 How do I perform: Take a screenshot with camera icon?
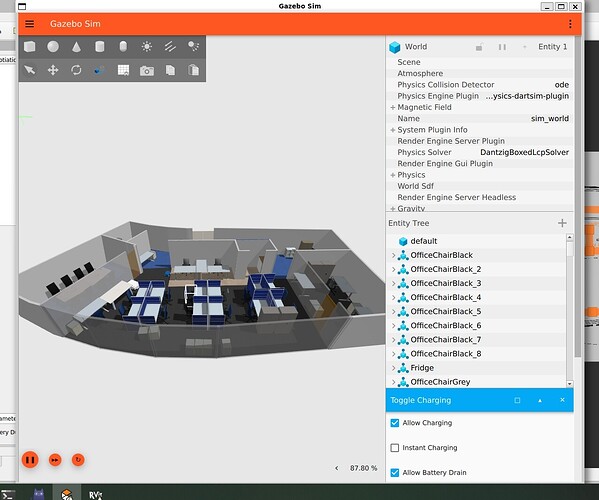point(147,70)
